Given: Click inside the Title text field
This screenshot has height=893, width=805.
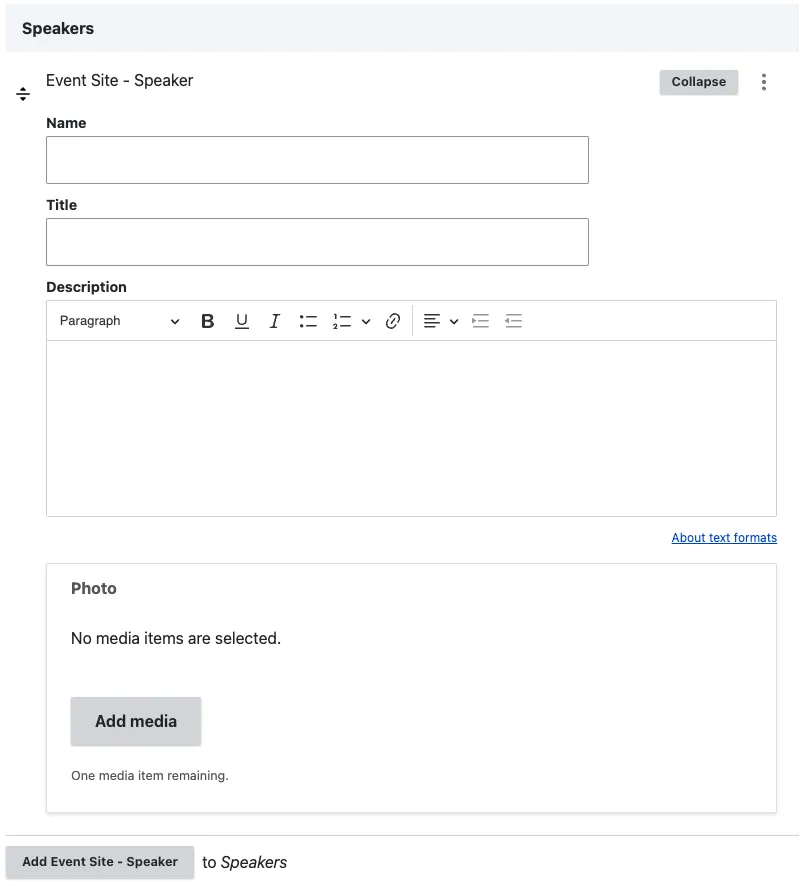Looking at the screenshot, I should click(317, 242).
